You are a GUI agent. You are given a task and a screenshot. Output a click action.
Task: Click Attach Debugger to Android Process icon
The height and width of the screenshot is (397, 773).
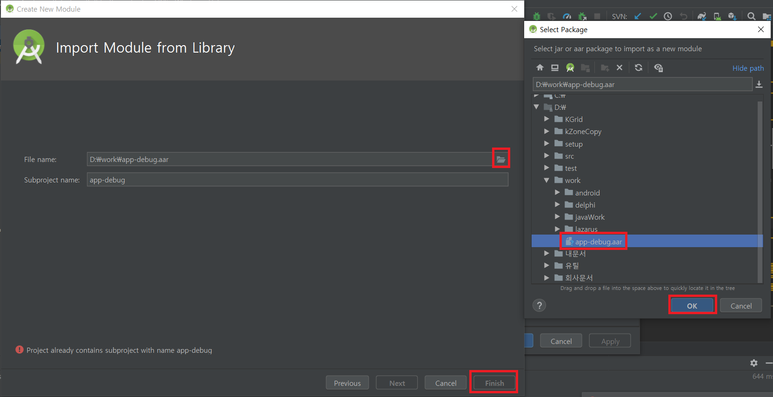click(x=582, y=16)
